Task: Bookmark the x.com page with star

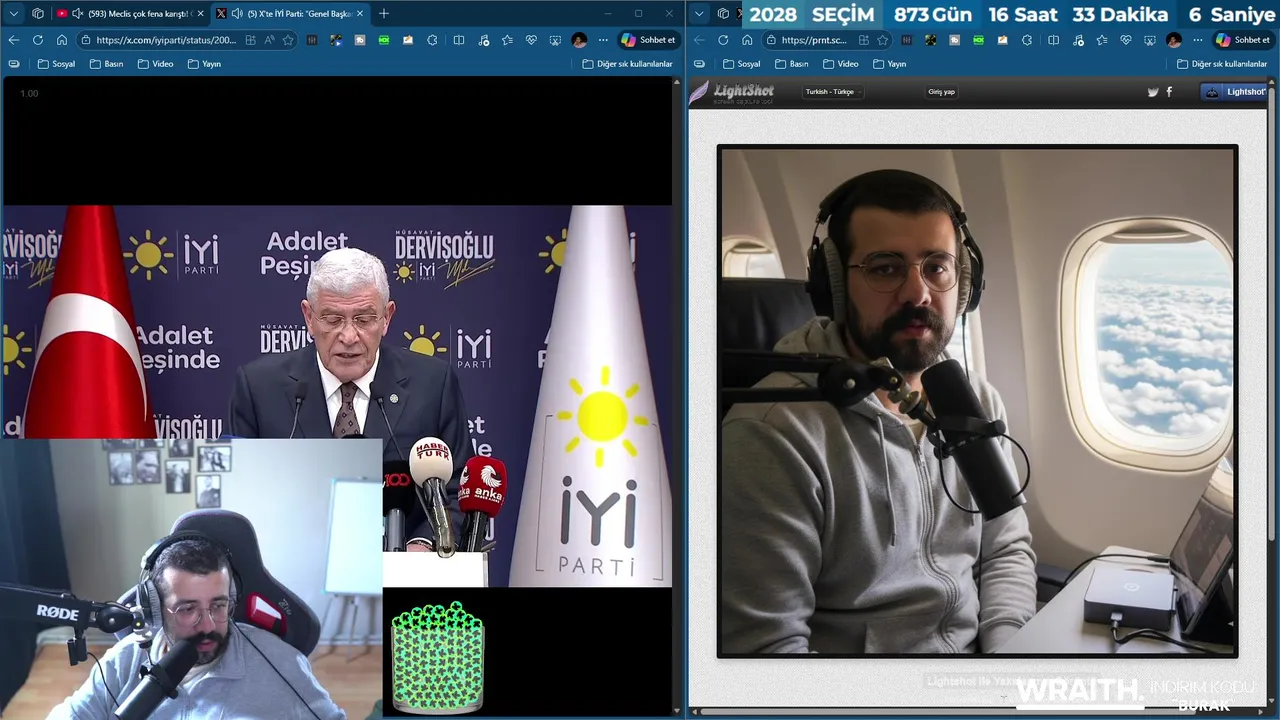Action: pyautogui.click(x=288, y=40)
